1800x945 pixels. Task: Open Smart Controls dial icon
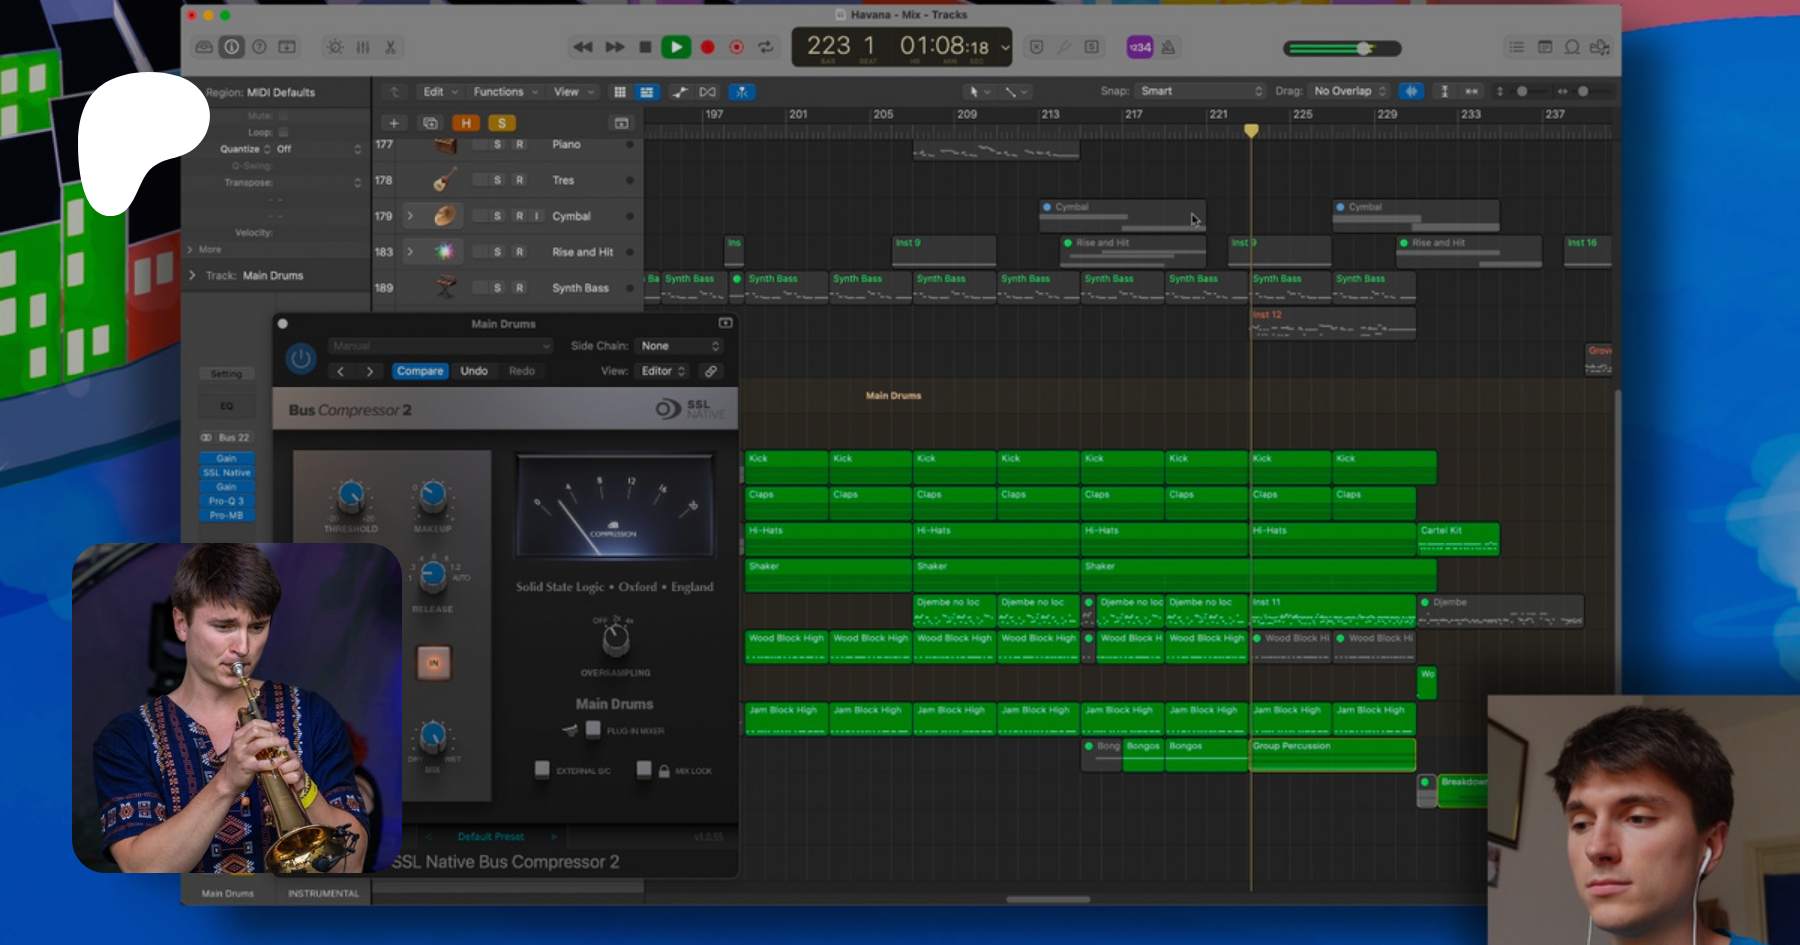[335, 47]
